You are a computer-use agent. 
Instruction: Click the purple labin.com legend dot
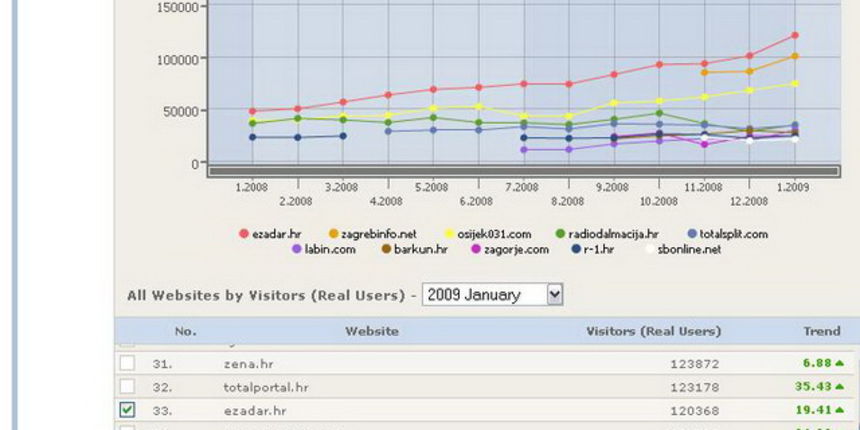[297, 249]
